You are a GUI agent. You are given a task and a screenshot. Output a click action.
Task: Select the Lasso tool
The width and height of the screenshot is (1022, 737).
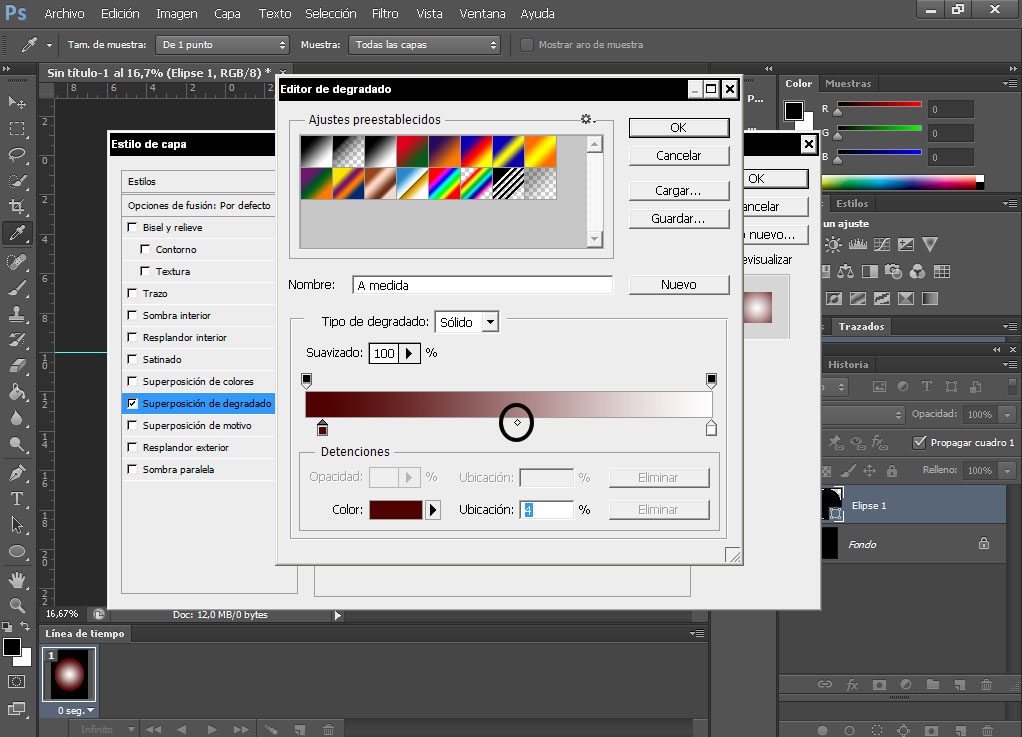click(x=17, y=155)
